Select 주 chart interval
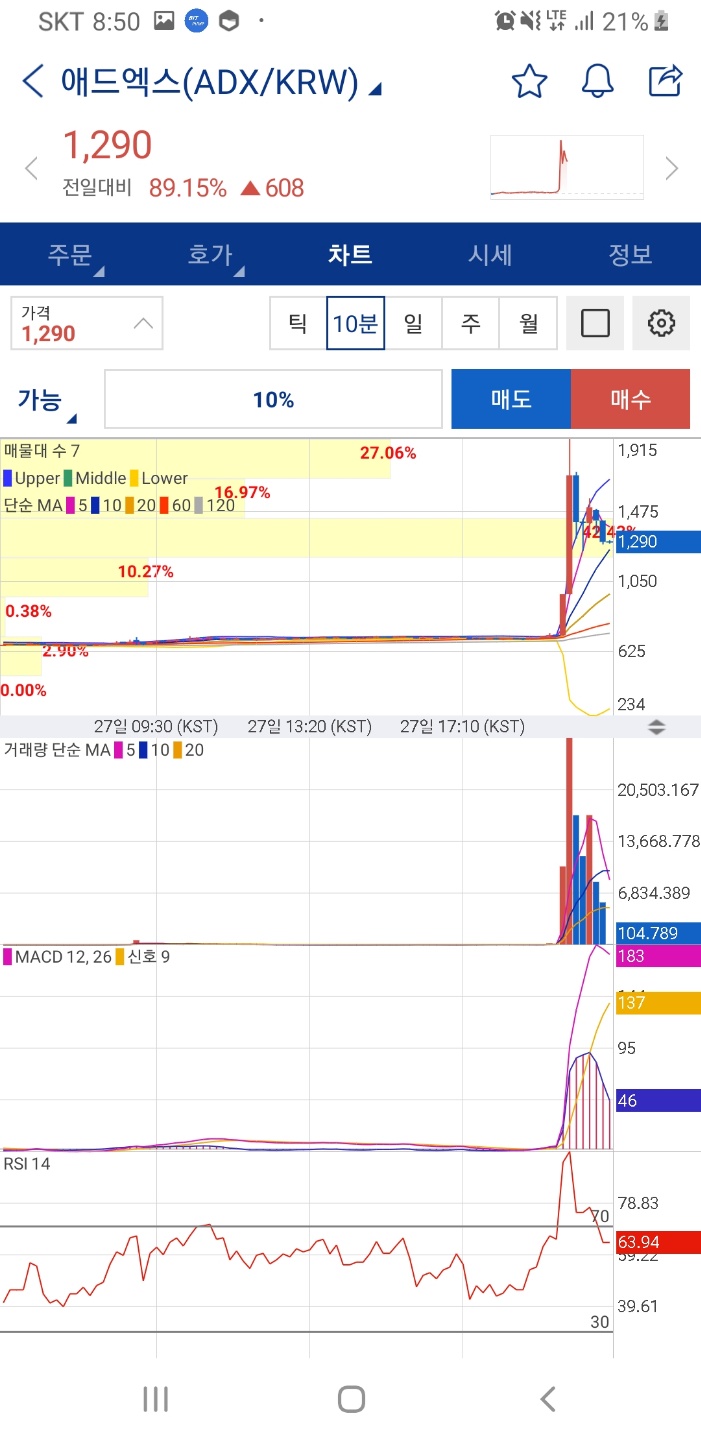 point(470,323)
